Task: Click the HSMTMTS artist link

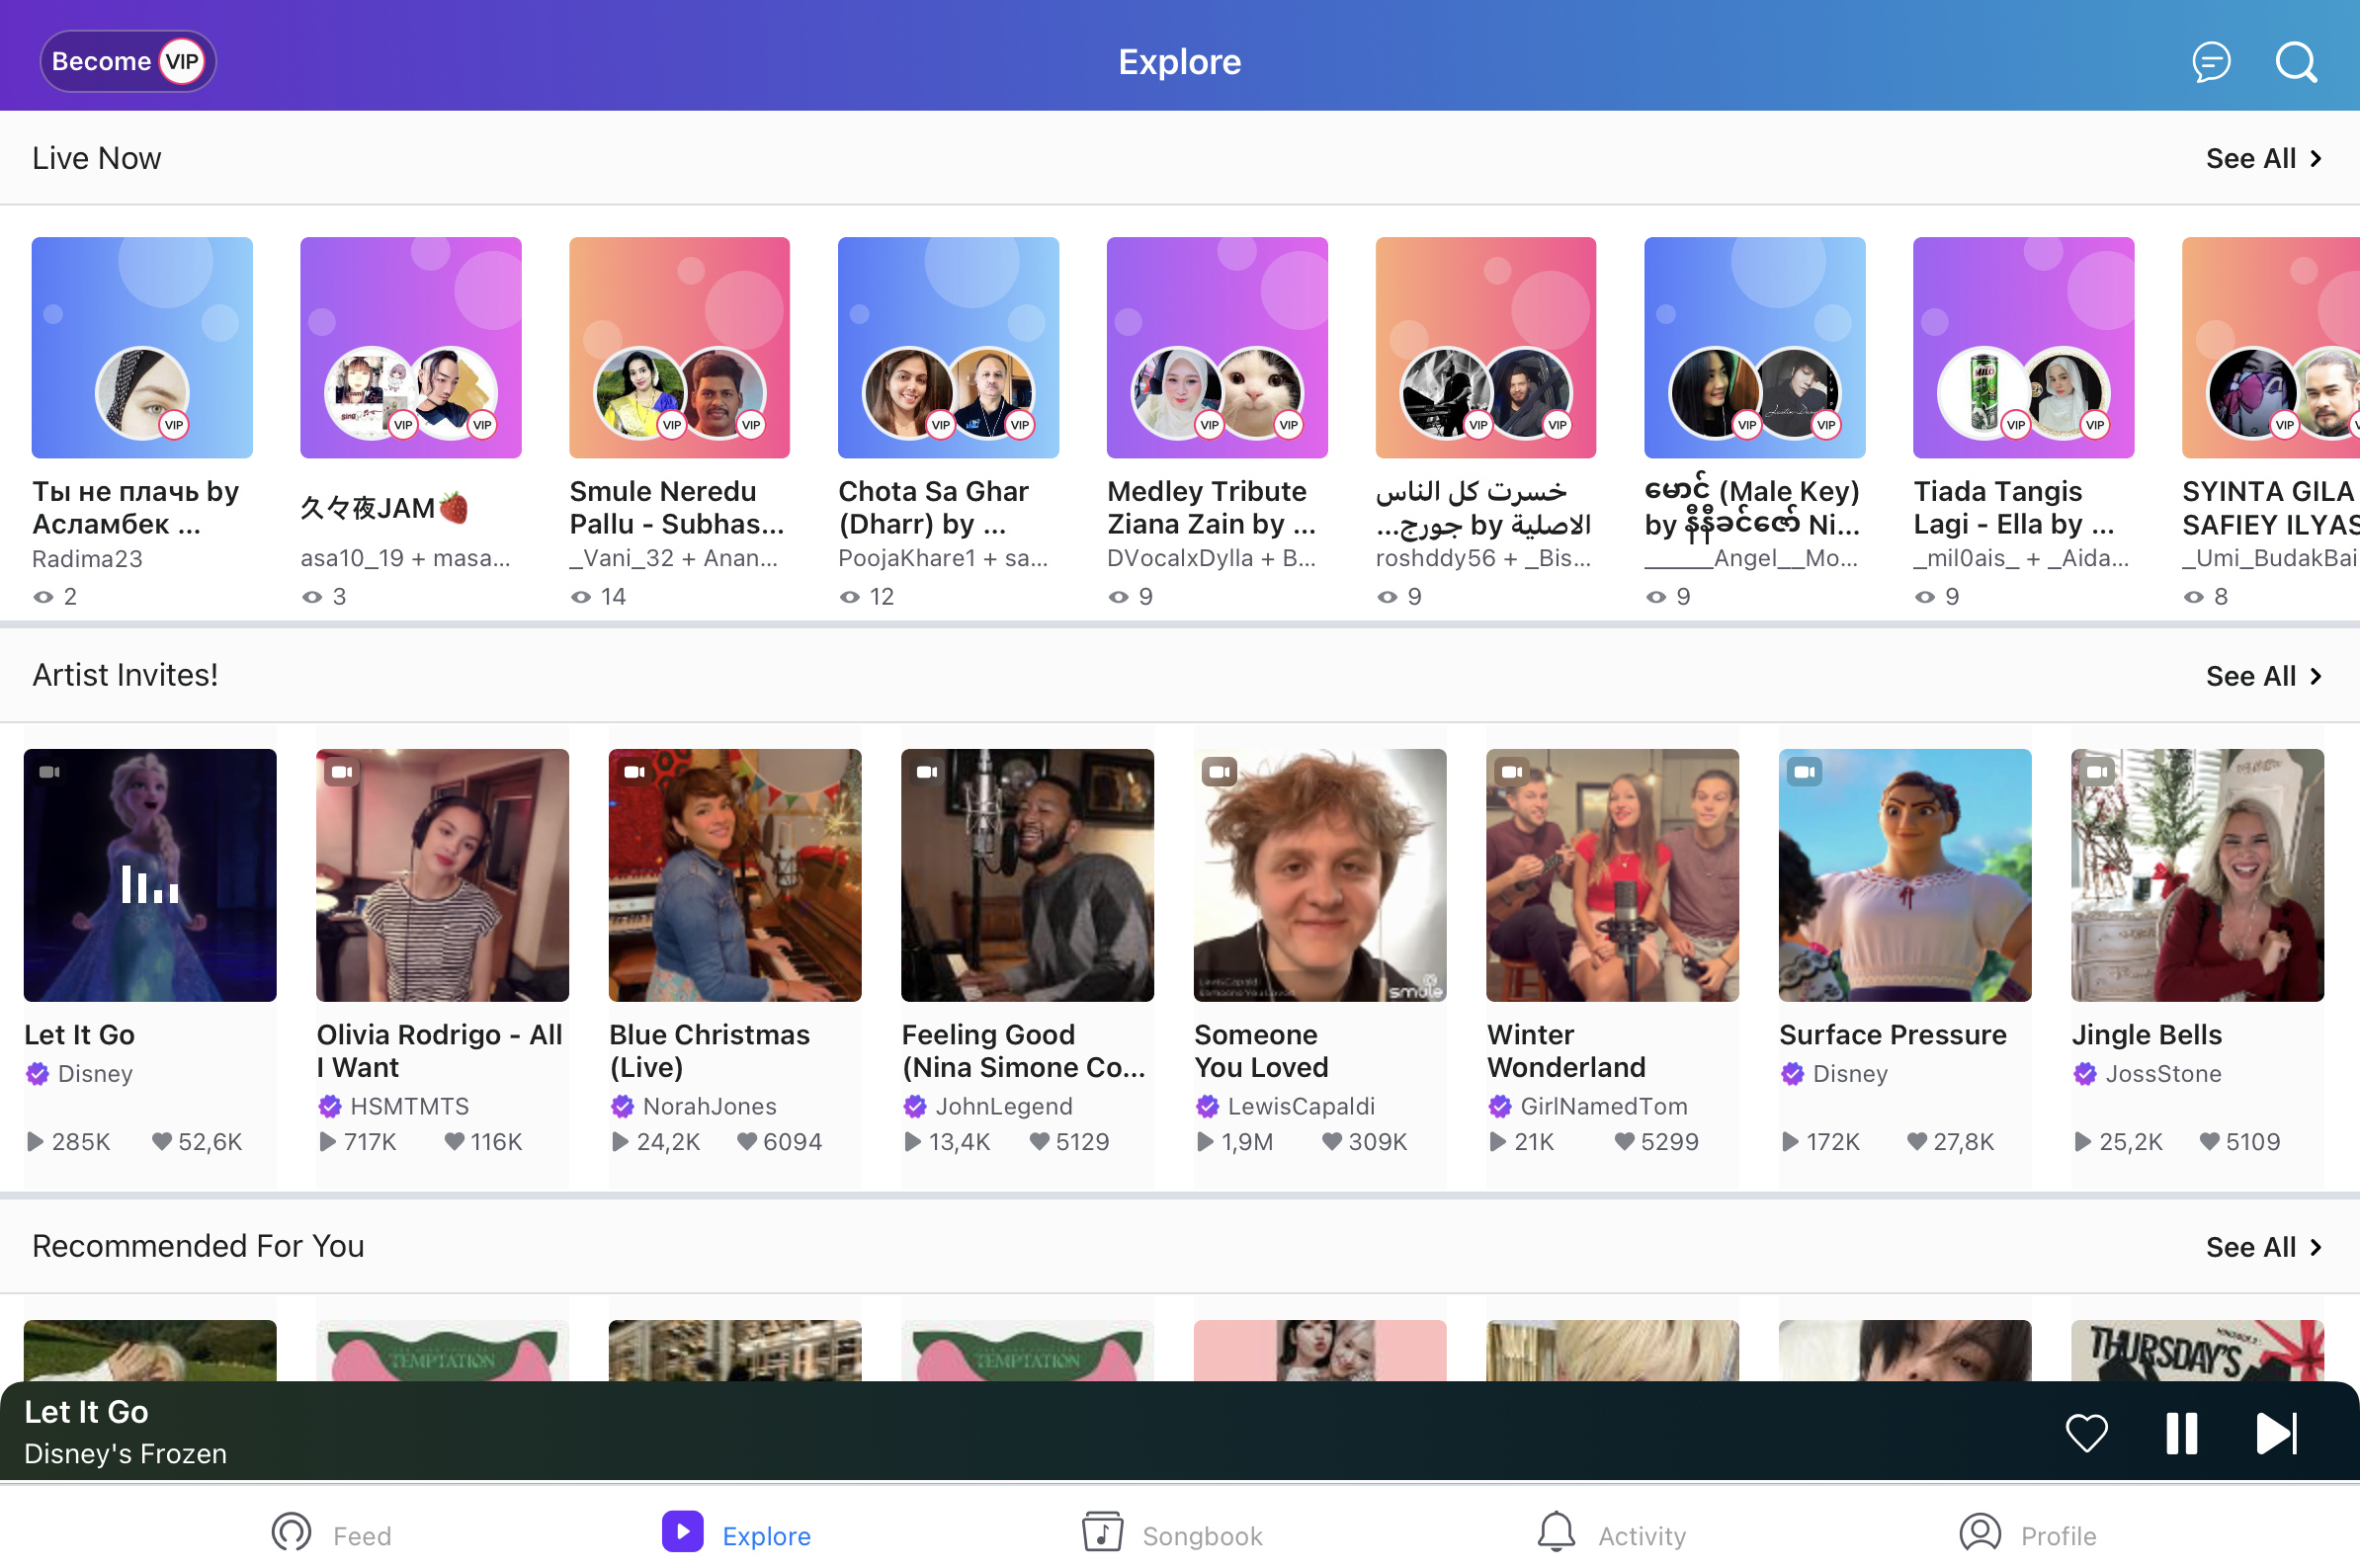Action: click(x=409, y=1106)
